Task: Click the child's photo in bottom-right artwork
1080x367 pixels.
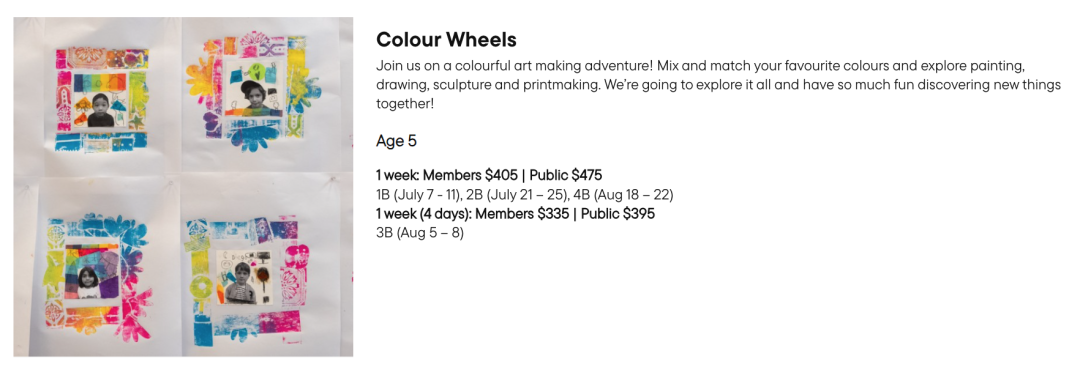Action: pyautogui.click(x=242, y=280)
